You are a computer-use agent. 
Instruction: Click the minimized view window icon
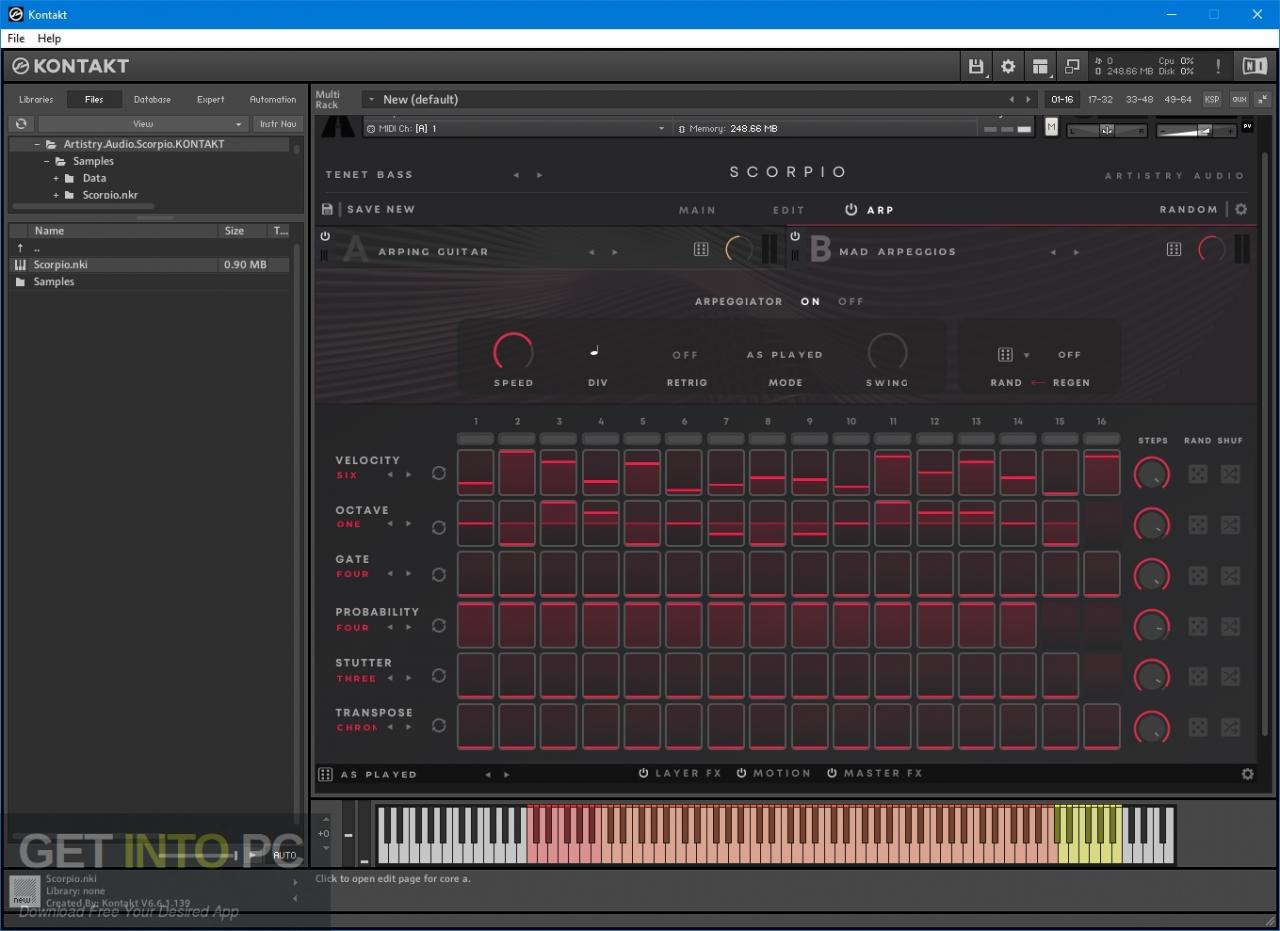(x=1072, y=66)
